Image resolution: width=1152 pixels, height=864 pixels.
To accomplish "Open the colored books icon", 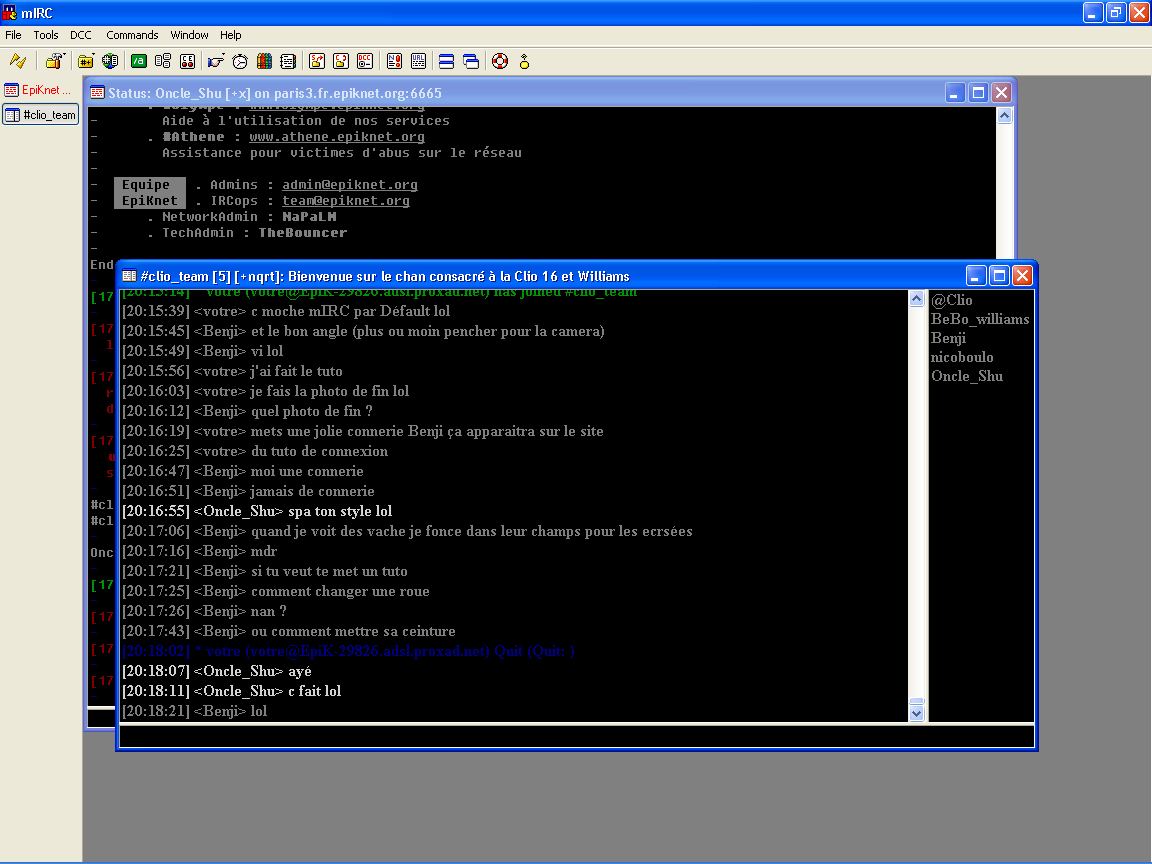I will pyautogui.click(x=264, y=62).
